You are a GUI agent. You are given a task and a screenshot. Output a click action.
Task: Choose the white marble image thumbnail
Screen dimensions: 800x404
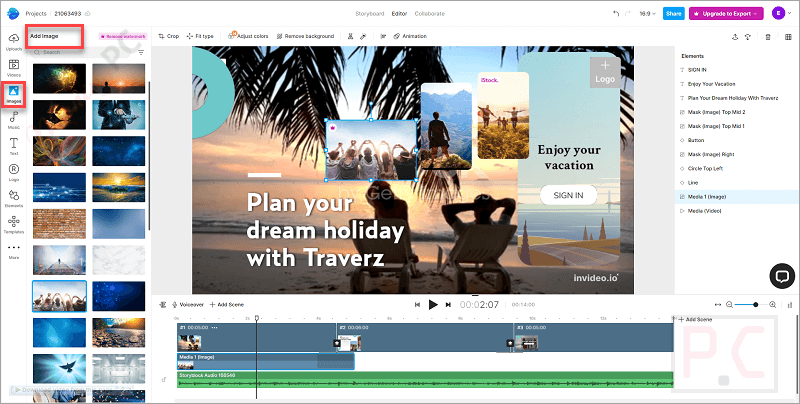[118, 260]
